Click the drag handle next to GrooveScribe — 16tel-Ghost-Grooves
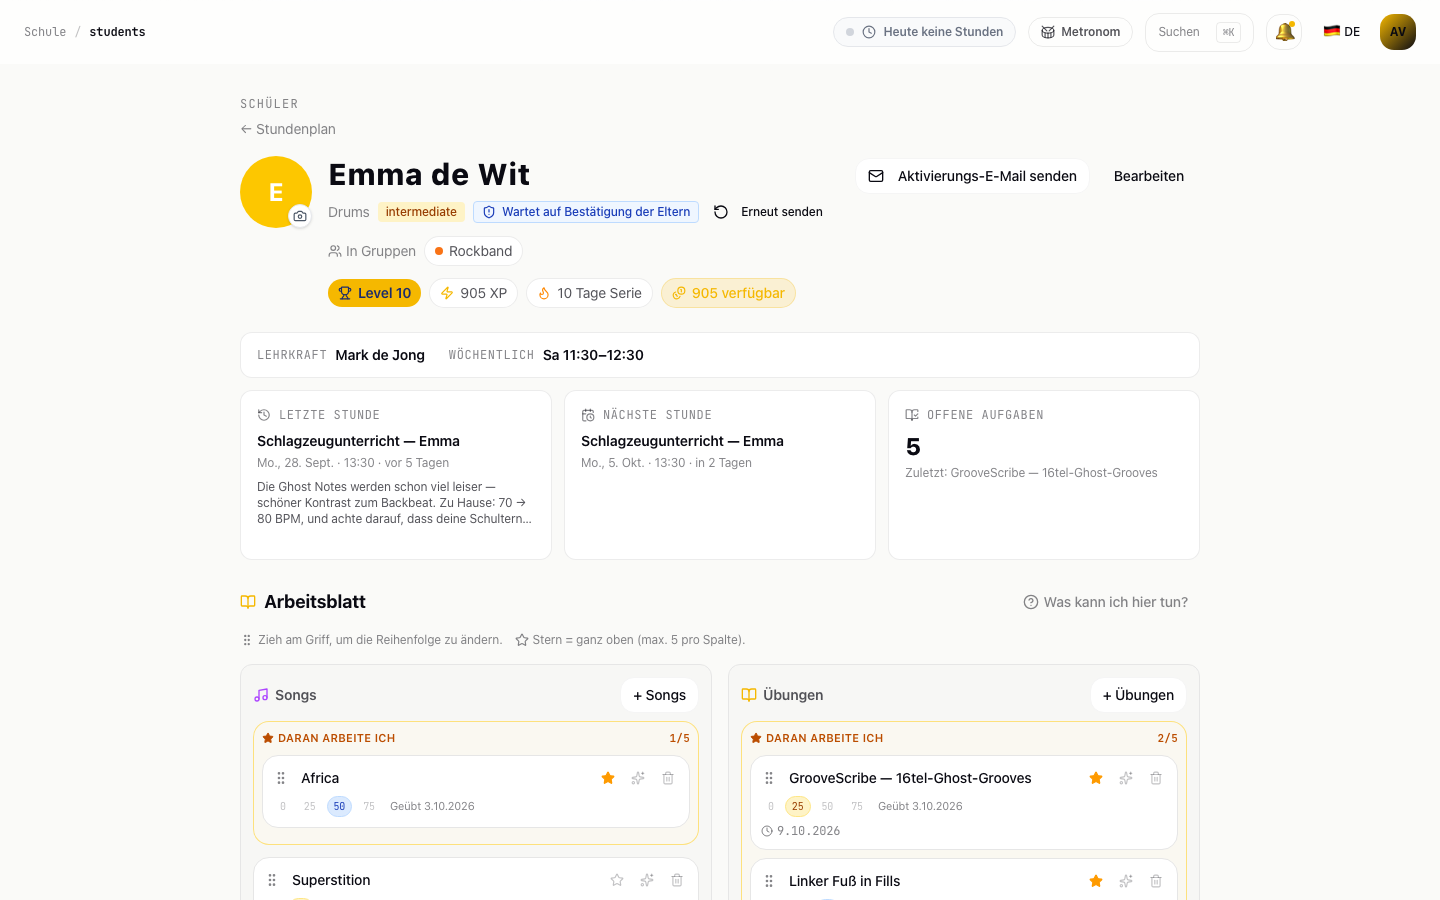Screen dimensions: 1440x900 (x=769, y=778)
